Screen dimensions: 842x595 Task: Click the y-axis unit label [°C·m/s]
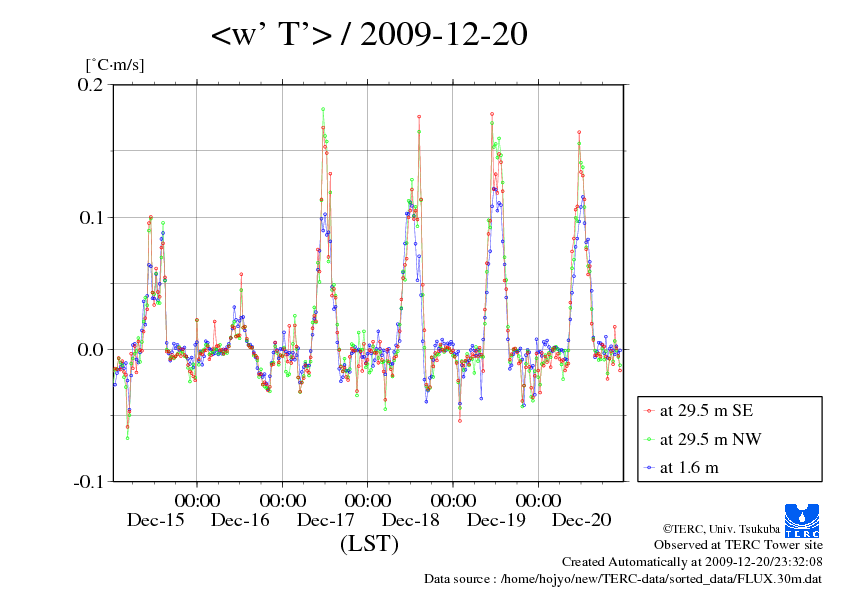pos(115,65)
